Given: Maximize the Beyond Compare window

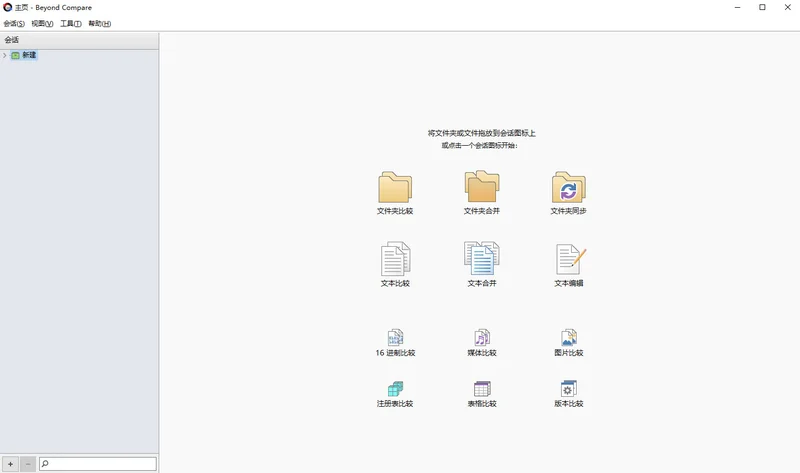Looking at the screenshot, I should [762, 7].
